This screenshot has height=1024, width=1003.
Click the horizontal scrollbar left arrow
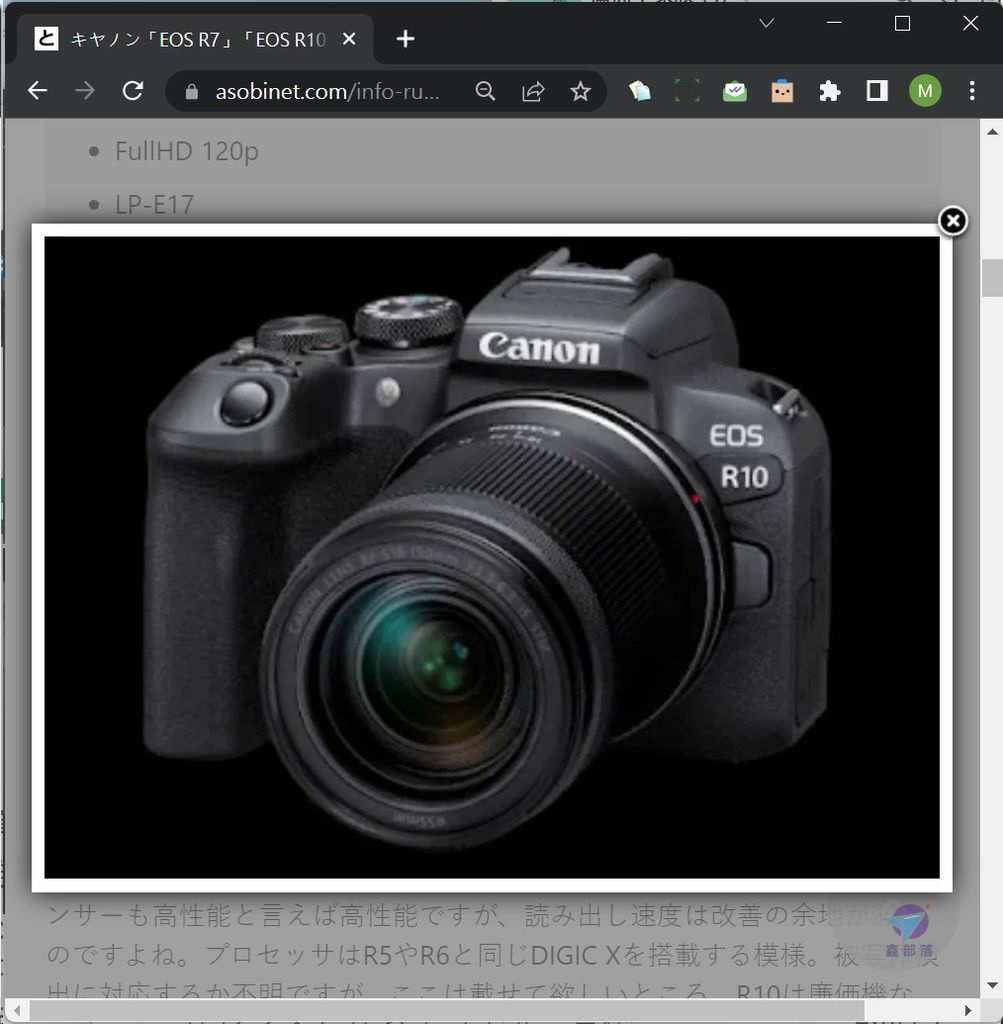click(17, 1011)
